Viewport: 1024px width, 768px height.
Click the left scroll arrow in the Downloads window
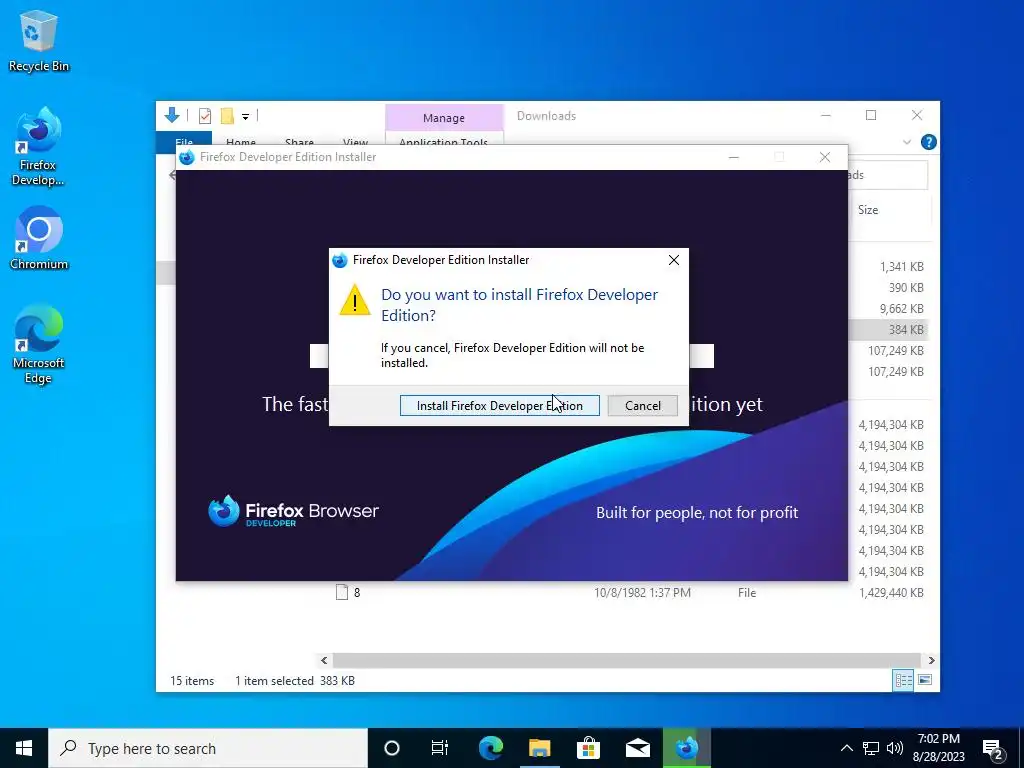pos(324,660)
